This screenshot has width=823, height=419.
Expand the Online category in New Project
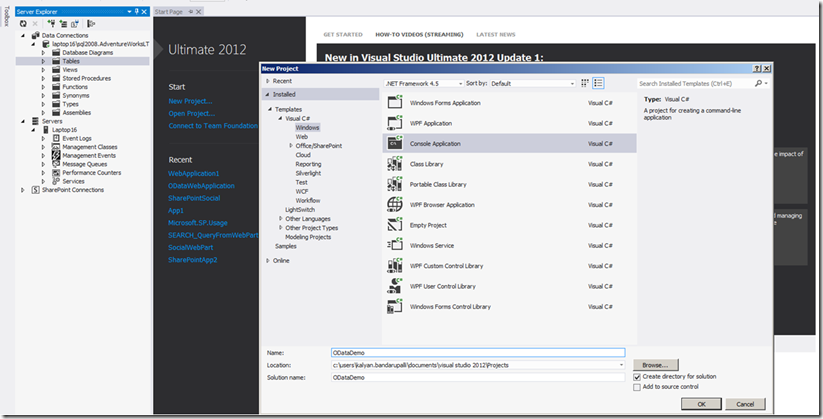pyautogui.click(x=268, y=260)
